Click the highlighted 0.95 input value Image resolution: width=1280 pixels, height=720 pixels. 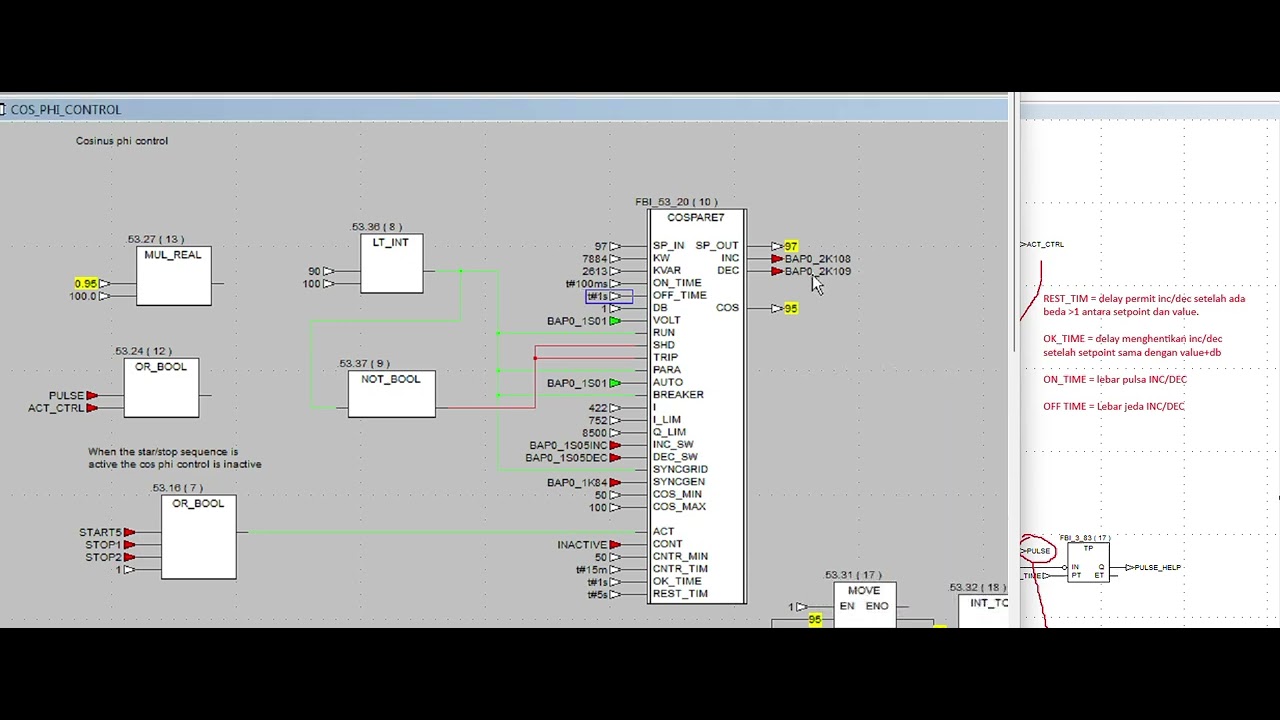click(x=86, y=284)
